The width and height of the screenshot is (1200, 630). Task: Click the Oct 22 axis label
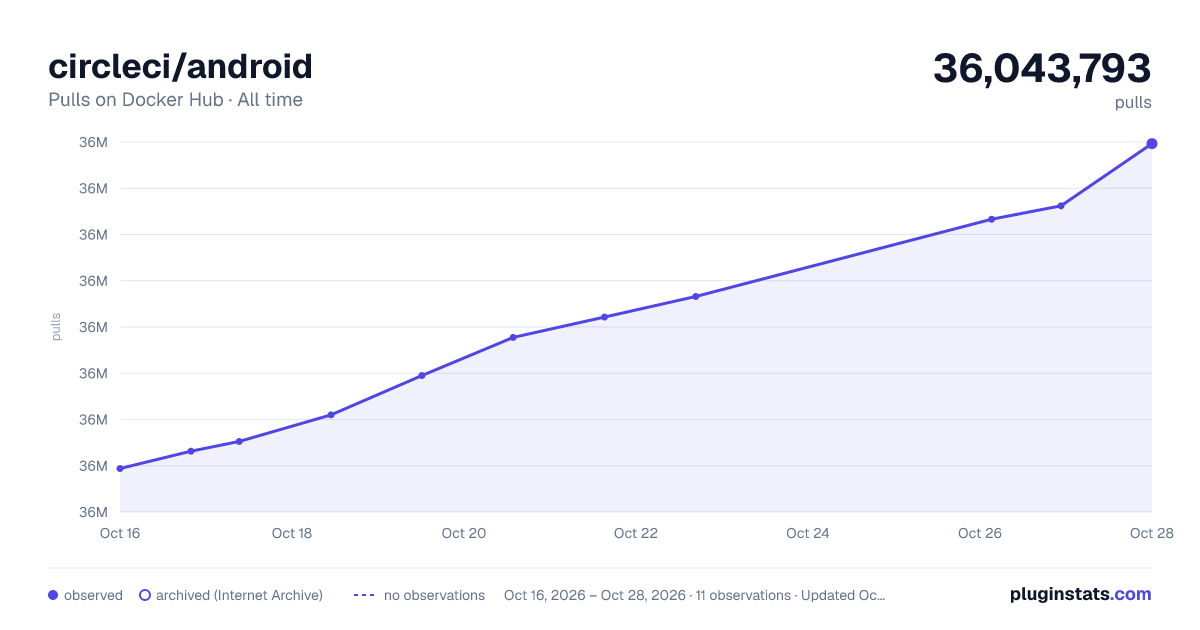pos(636,533)
